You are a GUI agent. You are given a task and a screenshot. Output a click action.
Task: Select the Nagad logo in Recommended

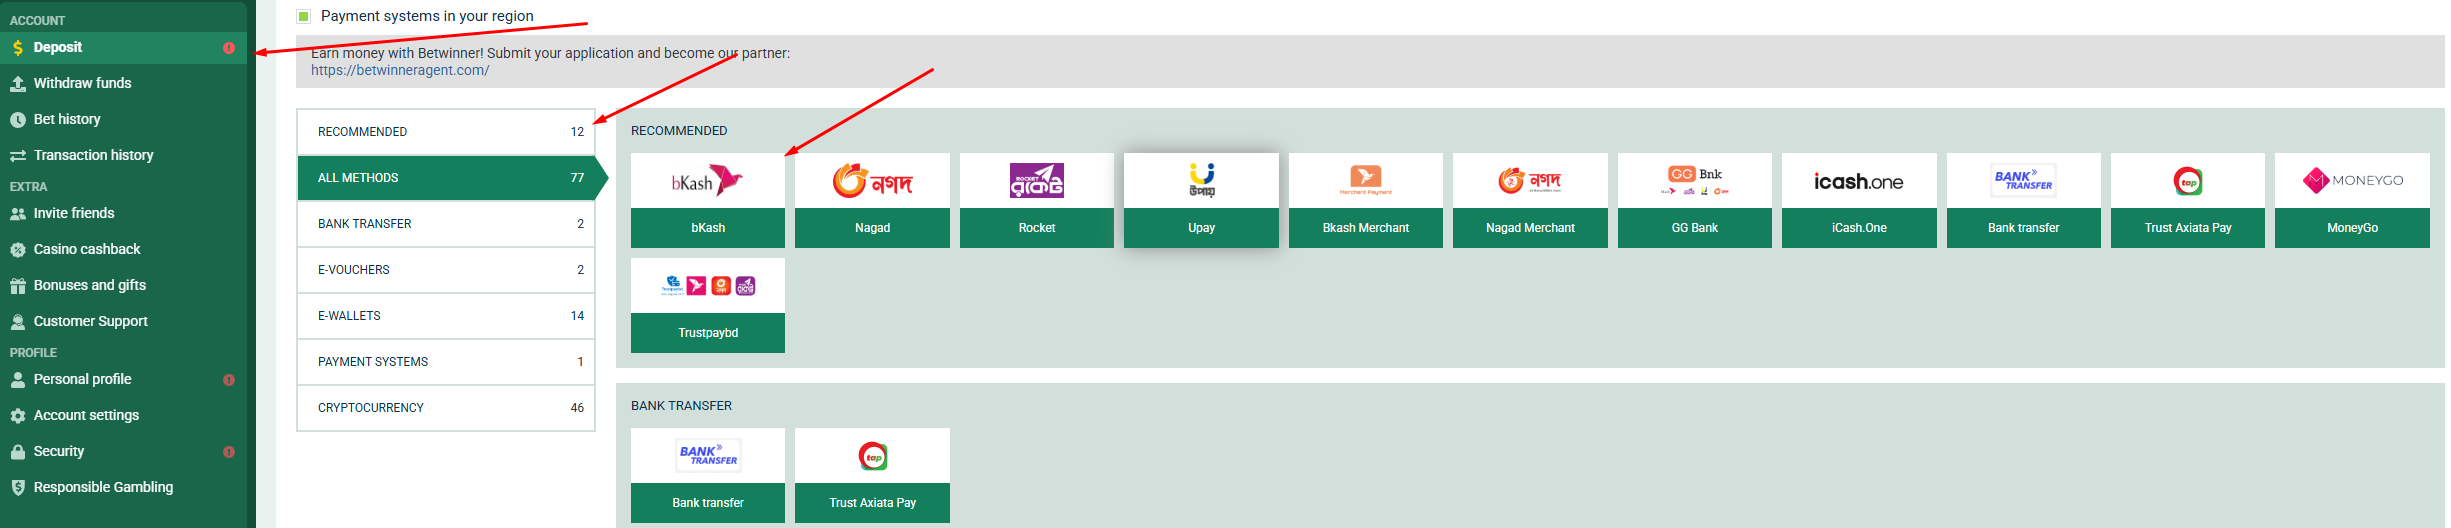pyautogui.click(x=872, y=181)
